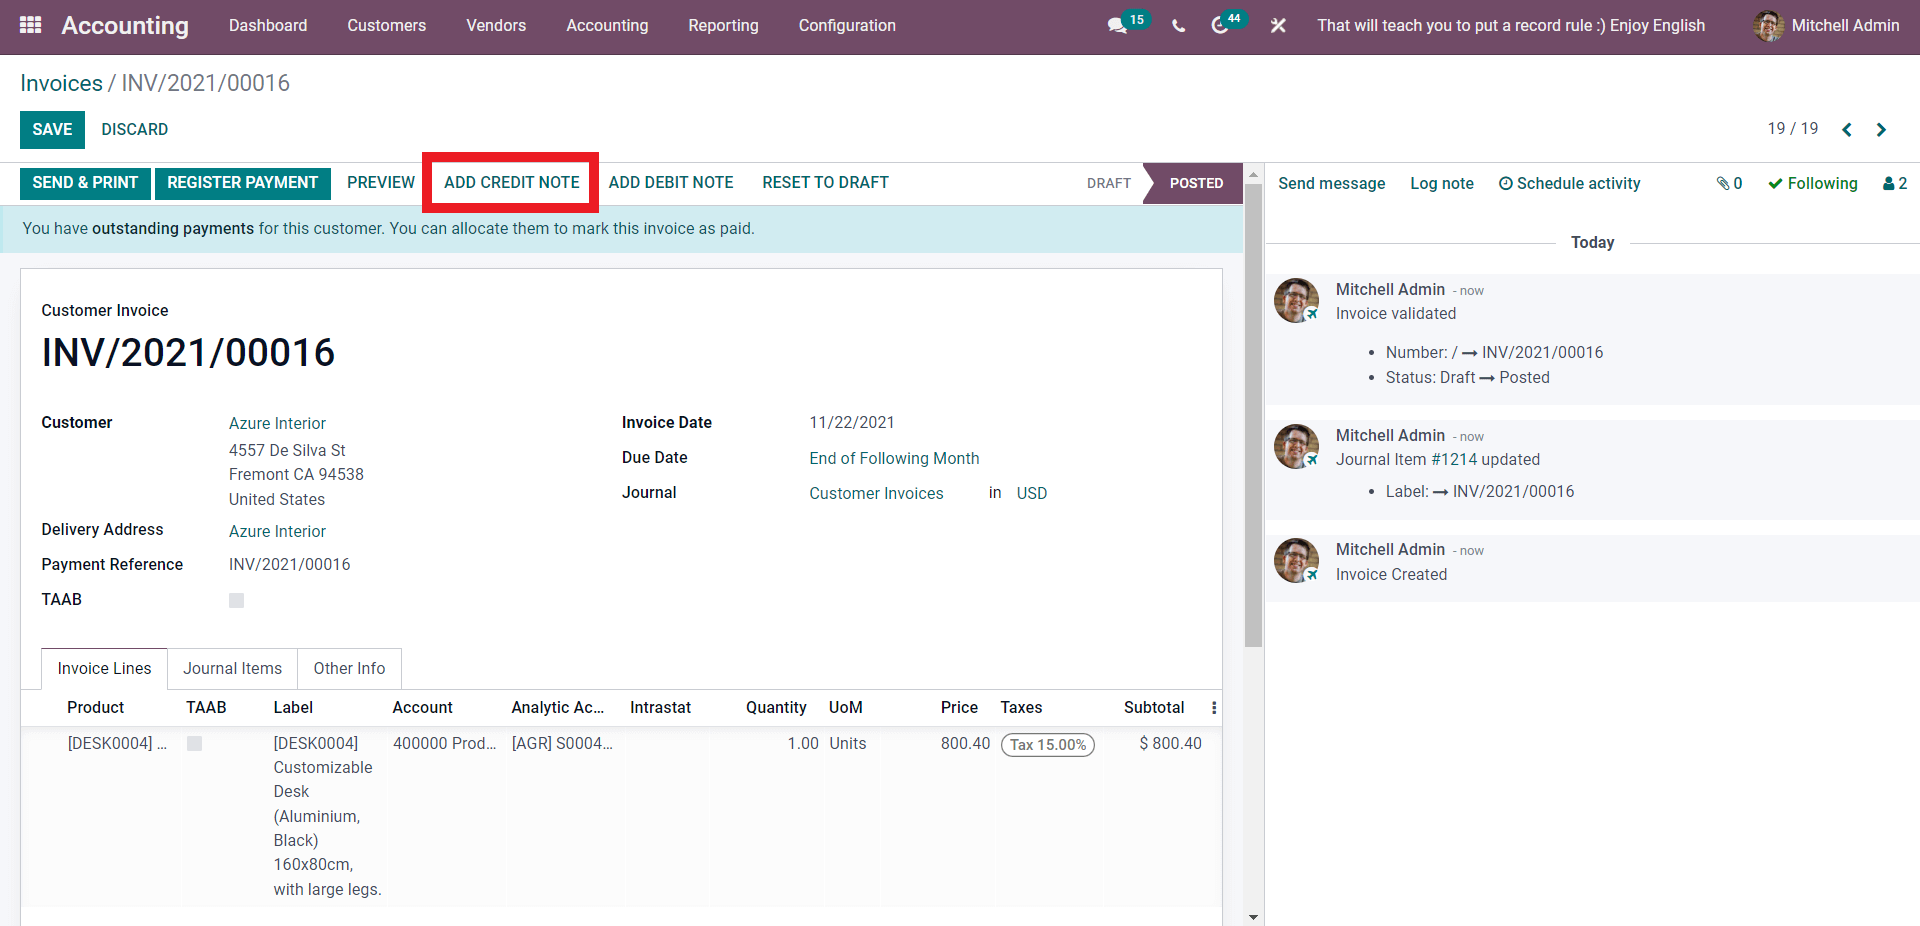Screen dimensions: 1920x926
Task: Open the activities clock icon with badge 44
Action: [x=1220, y=26]
